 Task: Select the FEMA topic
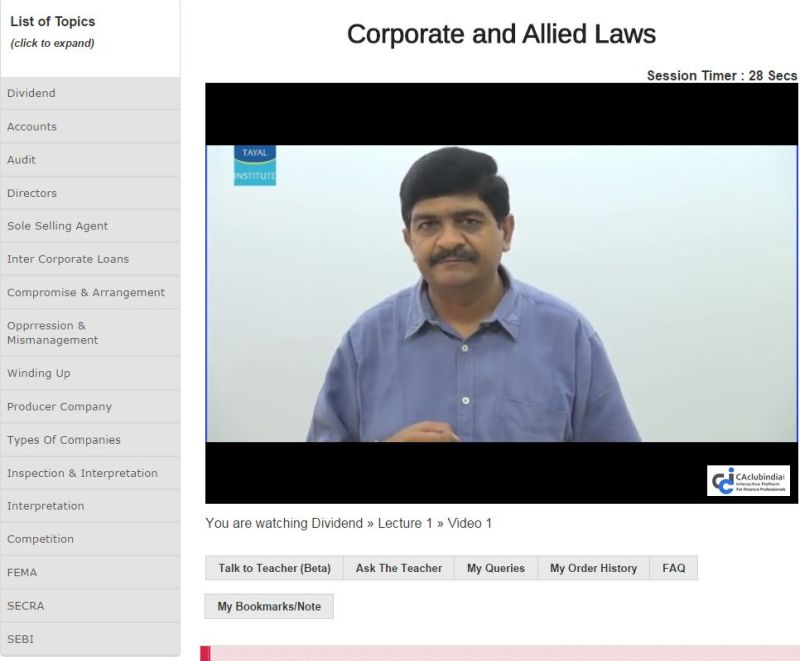90,573
